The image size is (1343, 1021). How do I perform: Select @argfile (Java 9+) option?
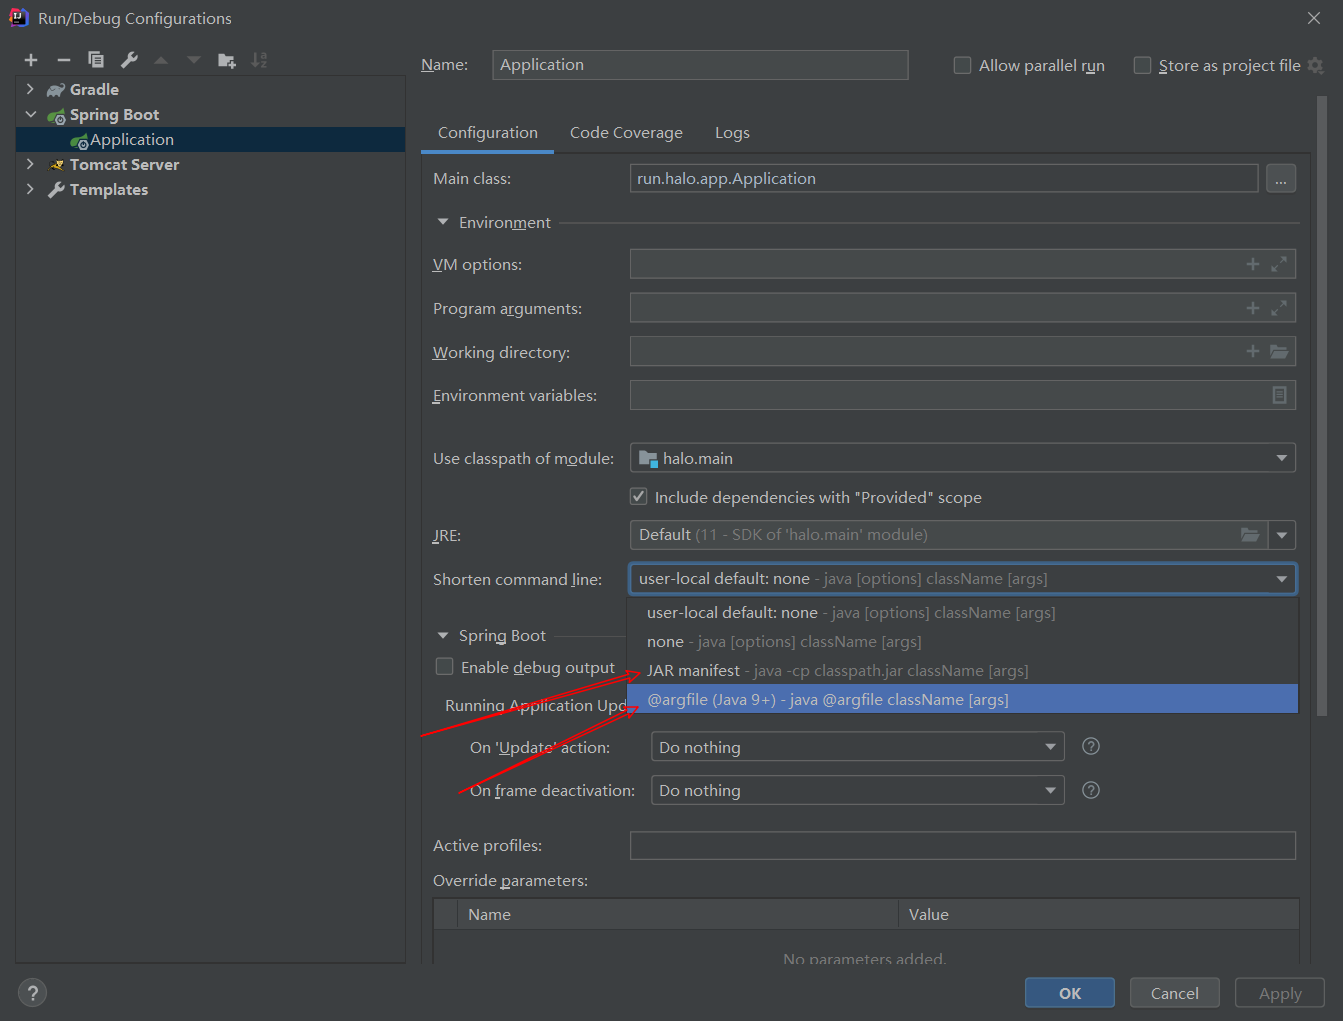963,699
